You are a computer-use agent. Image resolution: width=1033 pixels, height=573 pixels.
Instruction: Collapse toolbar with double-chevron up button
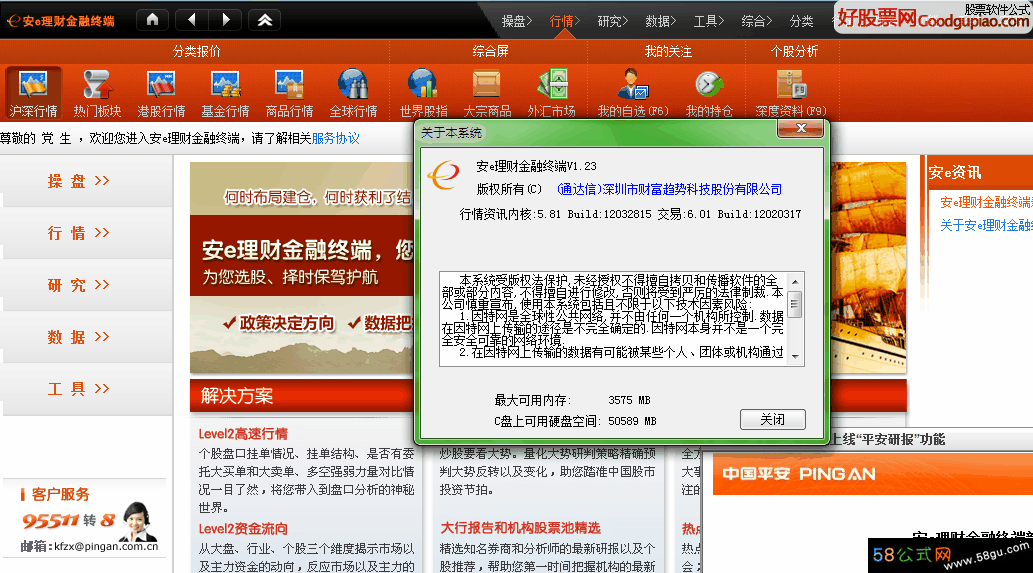tap(265, 20)
